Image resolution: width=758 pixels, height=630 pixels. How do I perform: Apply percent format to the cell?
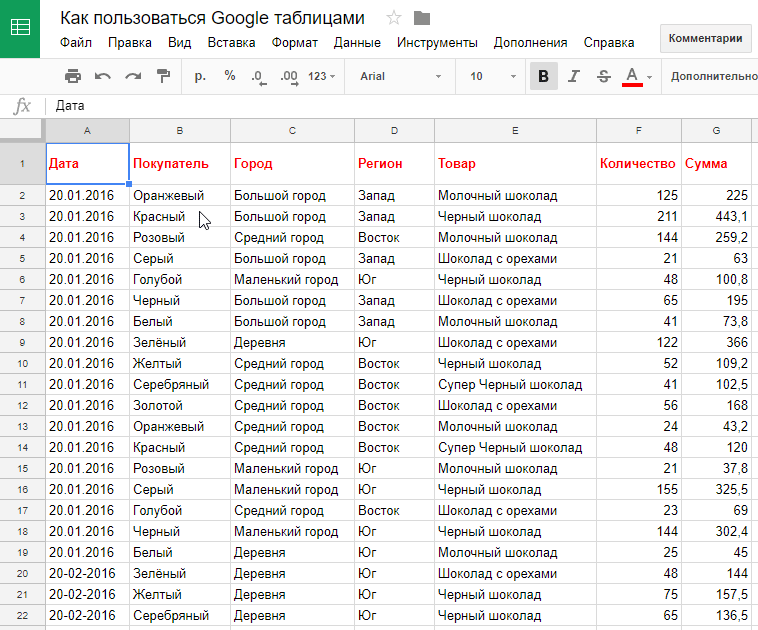[x=230, y=76]
